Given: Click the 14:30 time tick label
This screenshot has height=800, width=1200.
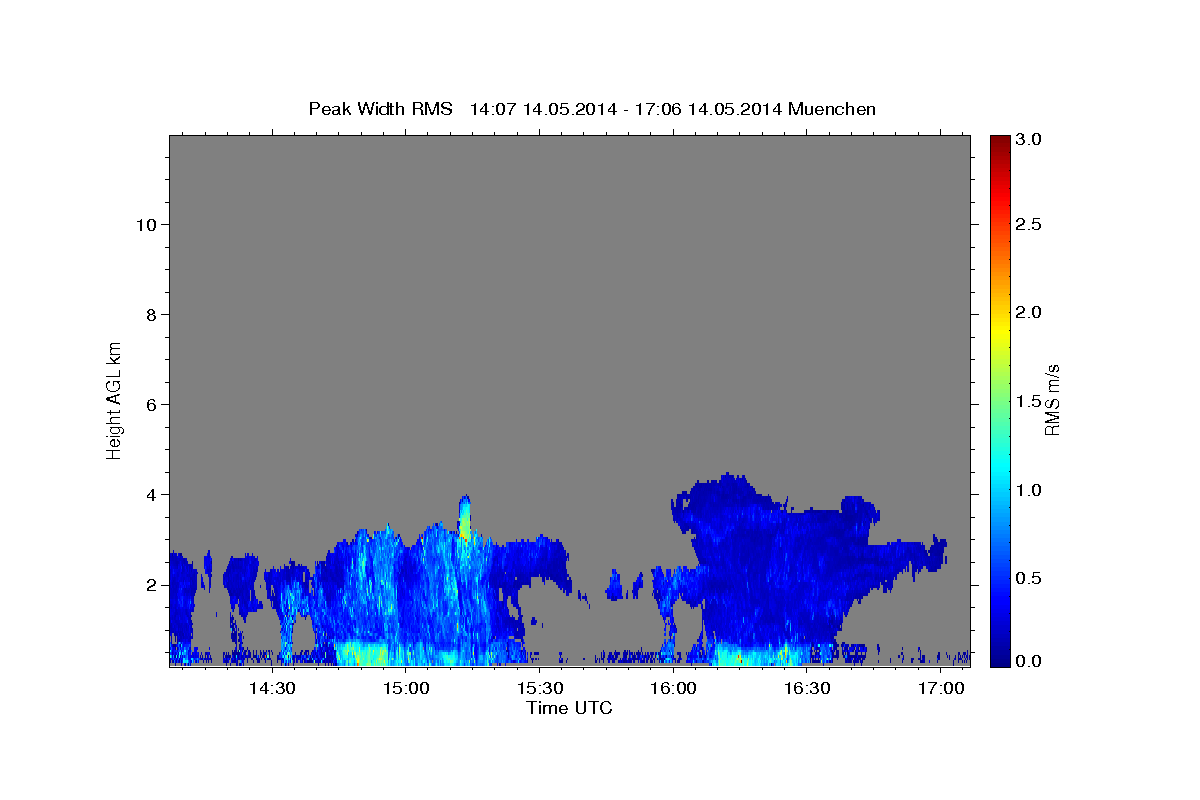Looking at the screenshot, I should point(271,688).
